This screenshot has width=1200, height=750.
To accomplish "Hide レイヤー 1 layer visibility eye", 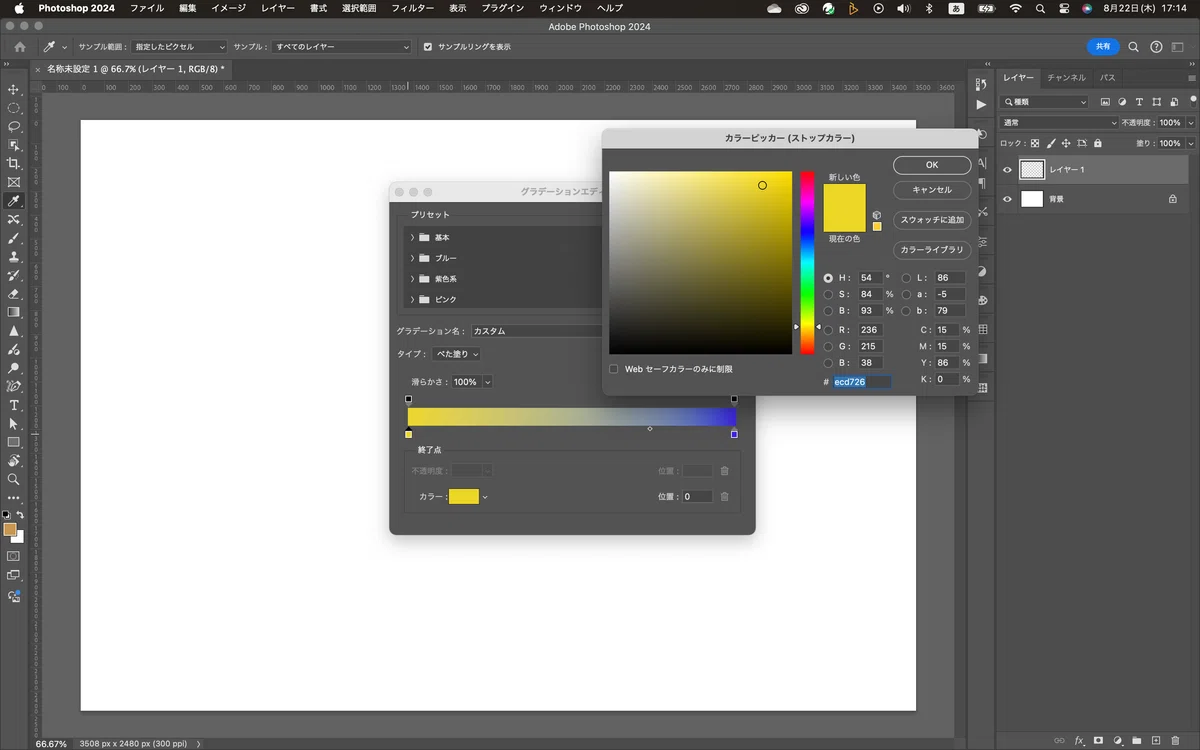I will coord(1007,170).
